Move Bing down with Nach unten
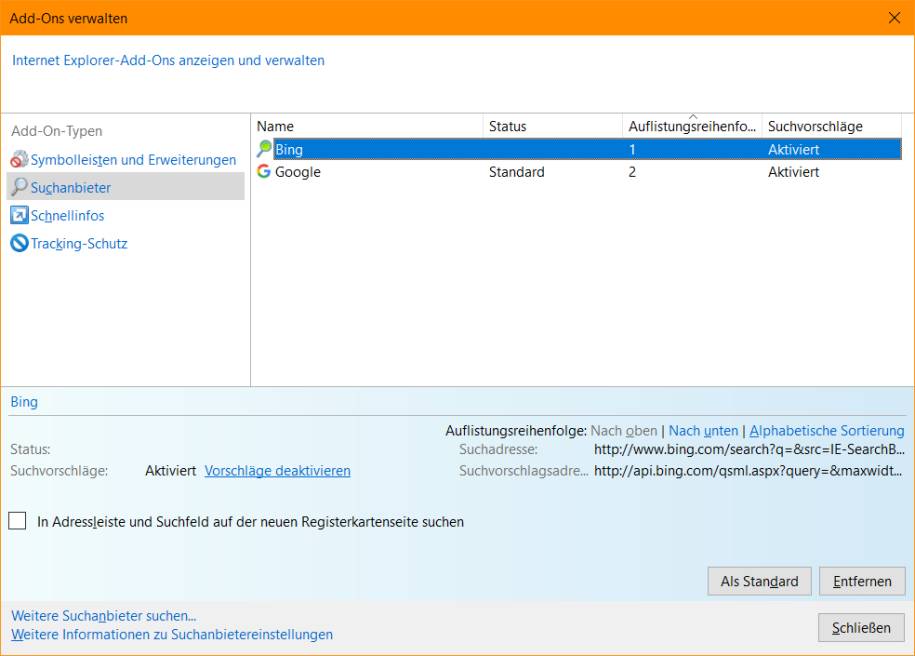The width and height of the screenshot is (915, 656). pos(703,431)
